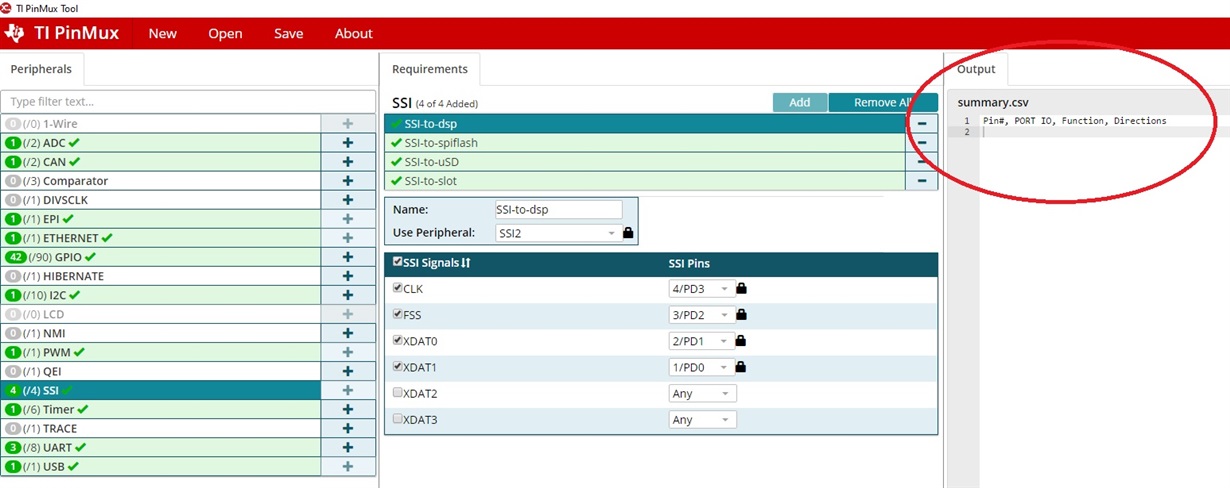The height and width of the screenshot is (488, 1230).
Task: Uncheck the CLK signal checkbox
Action: pyautogui.click(x=398, y=288)
